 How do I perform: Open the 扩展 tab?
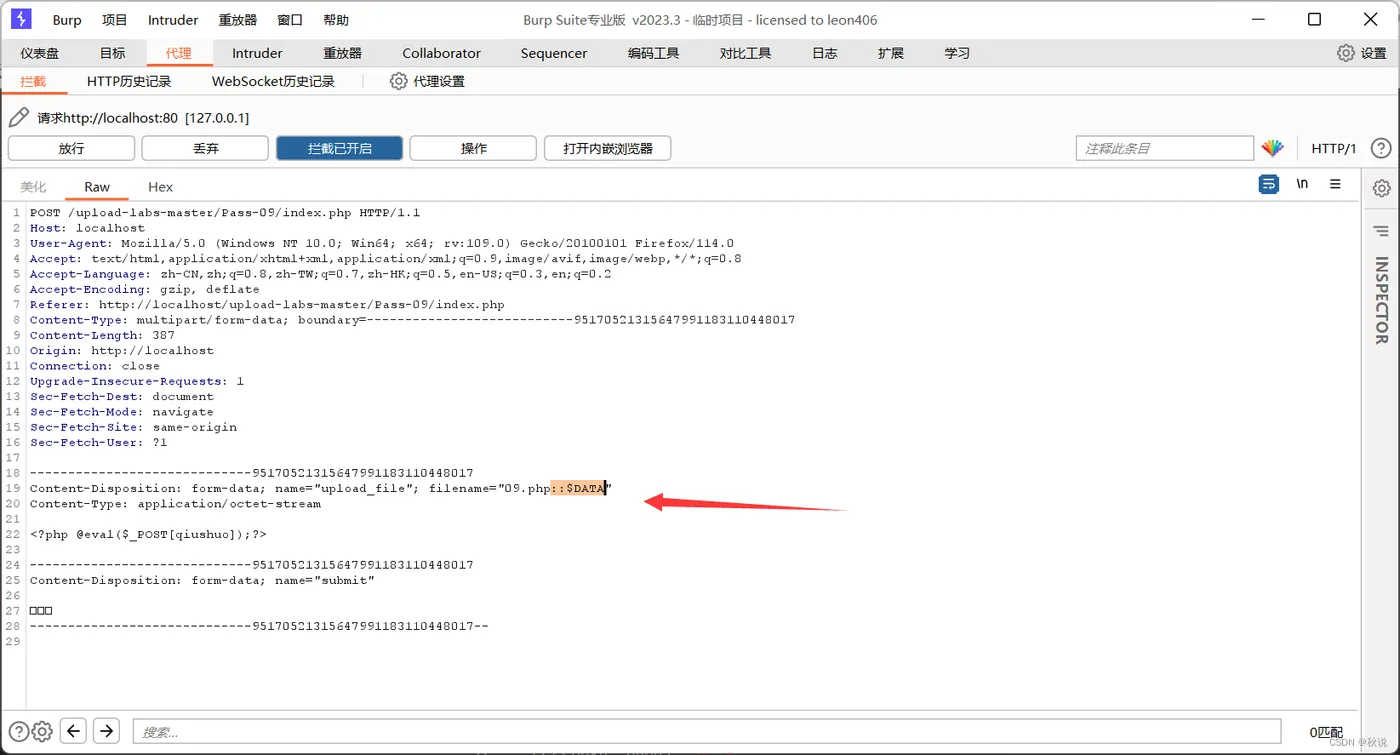pyautogui.click(x=891, y=53)
